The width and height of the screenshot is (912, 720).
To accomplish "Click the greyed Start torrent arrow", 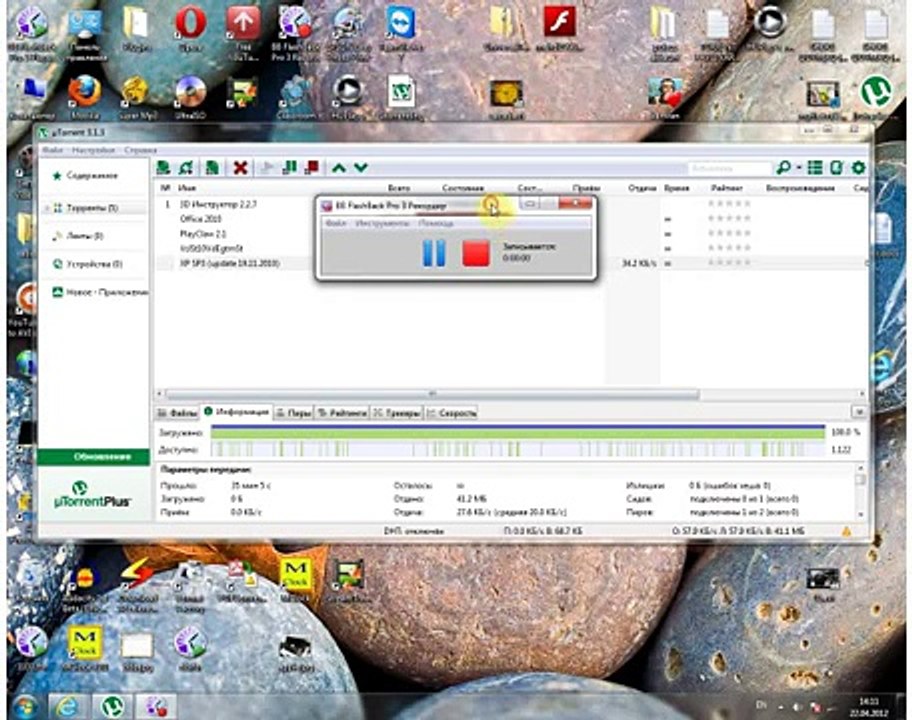I will (x=267, y=168).
